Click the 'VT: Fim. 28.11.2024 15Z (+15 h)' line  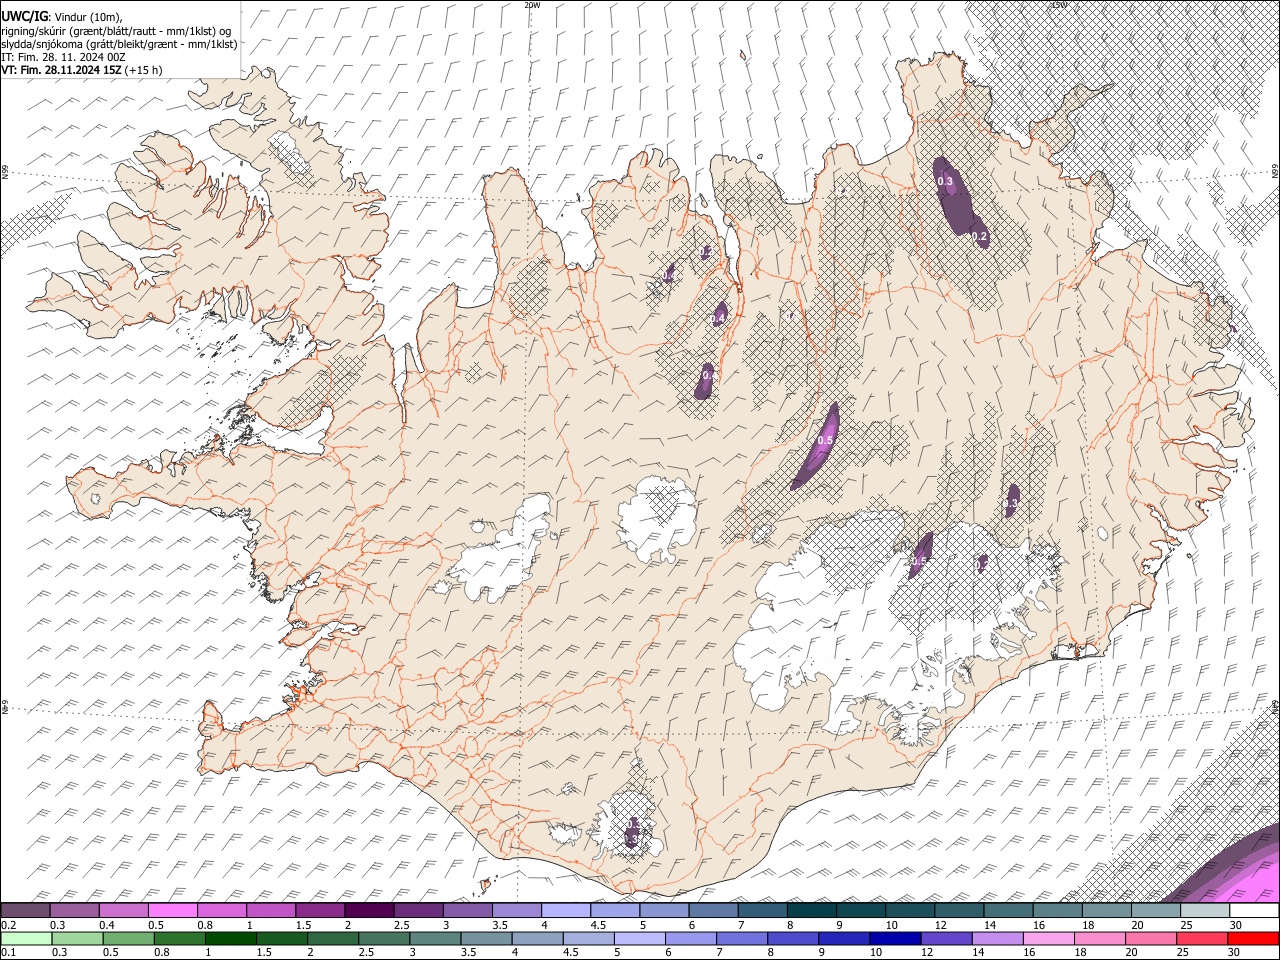coord(82,70)
